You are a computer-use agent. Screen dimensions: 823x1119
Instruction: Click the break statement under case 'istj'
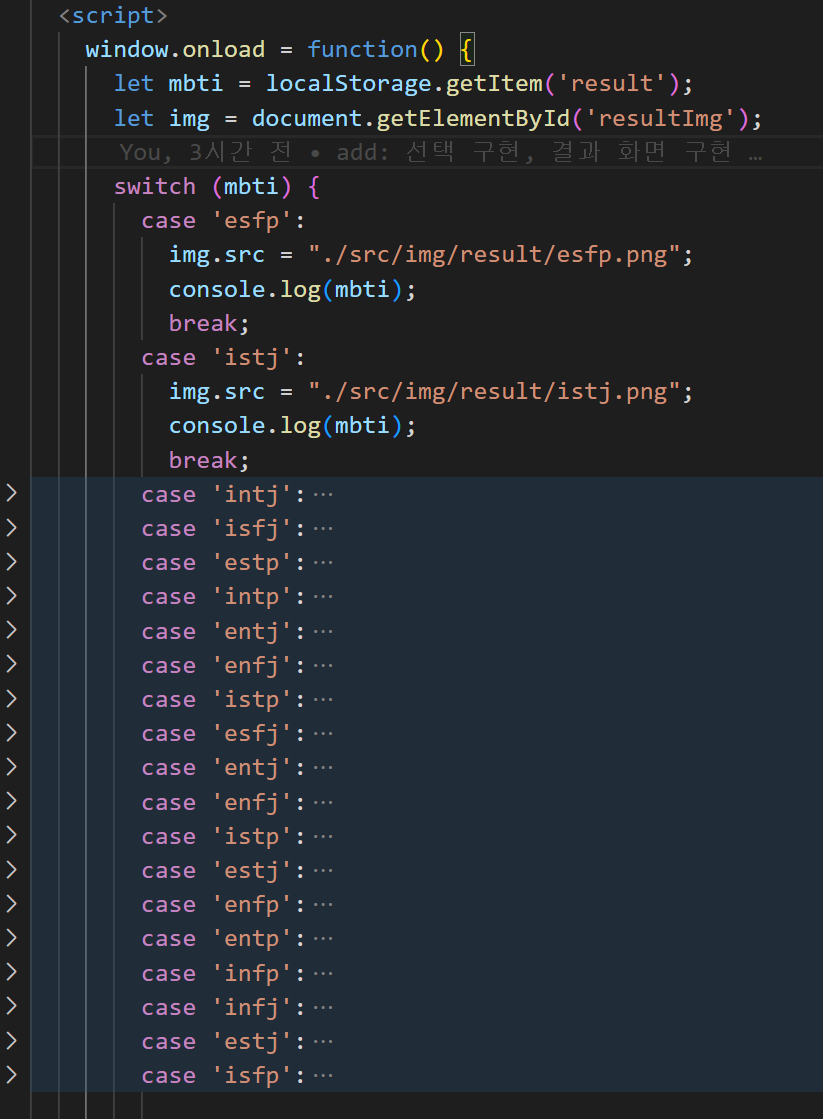(x=209, y=460)
